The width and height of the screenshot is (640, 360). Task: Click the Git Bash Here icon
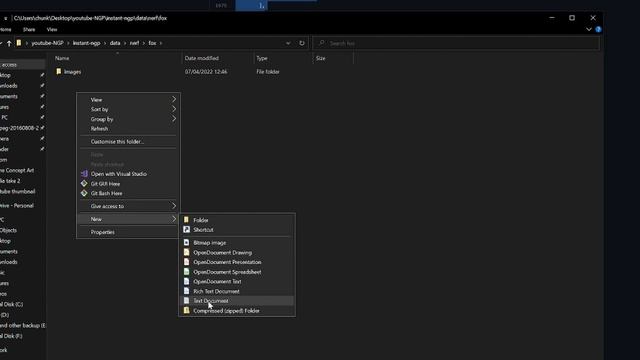[84, 193]
